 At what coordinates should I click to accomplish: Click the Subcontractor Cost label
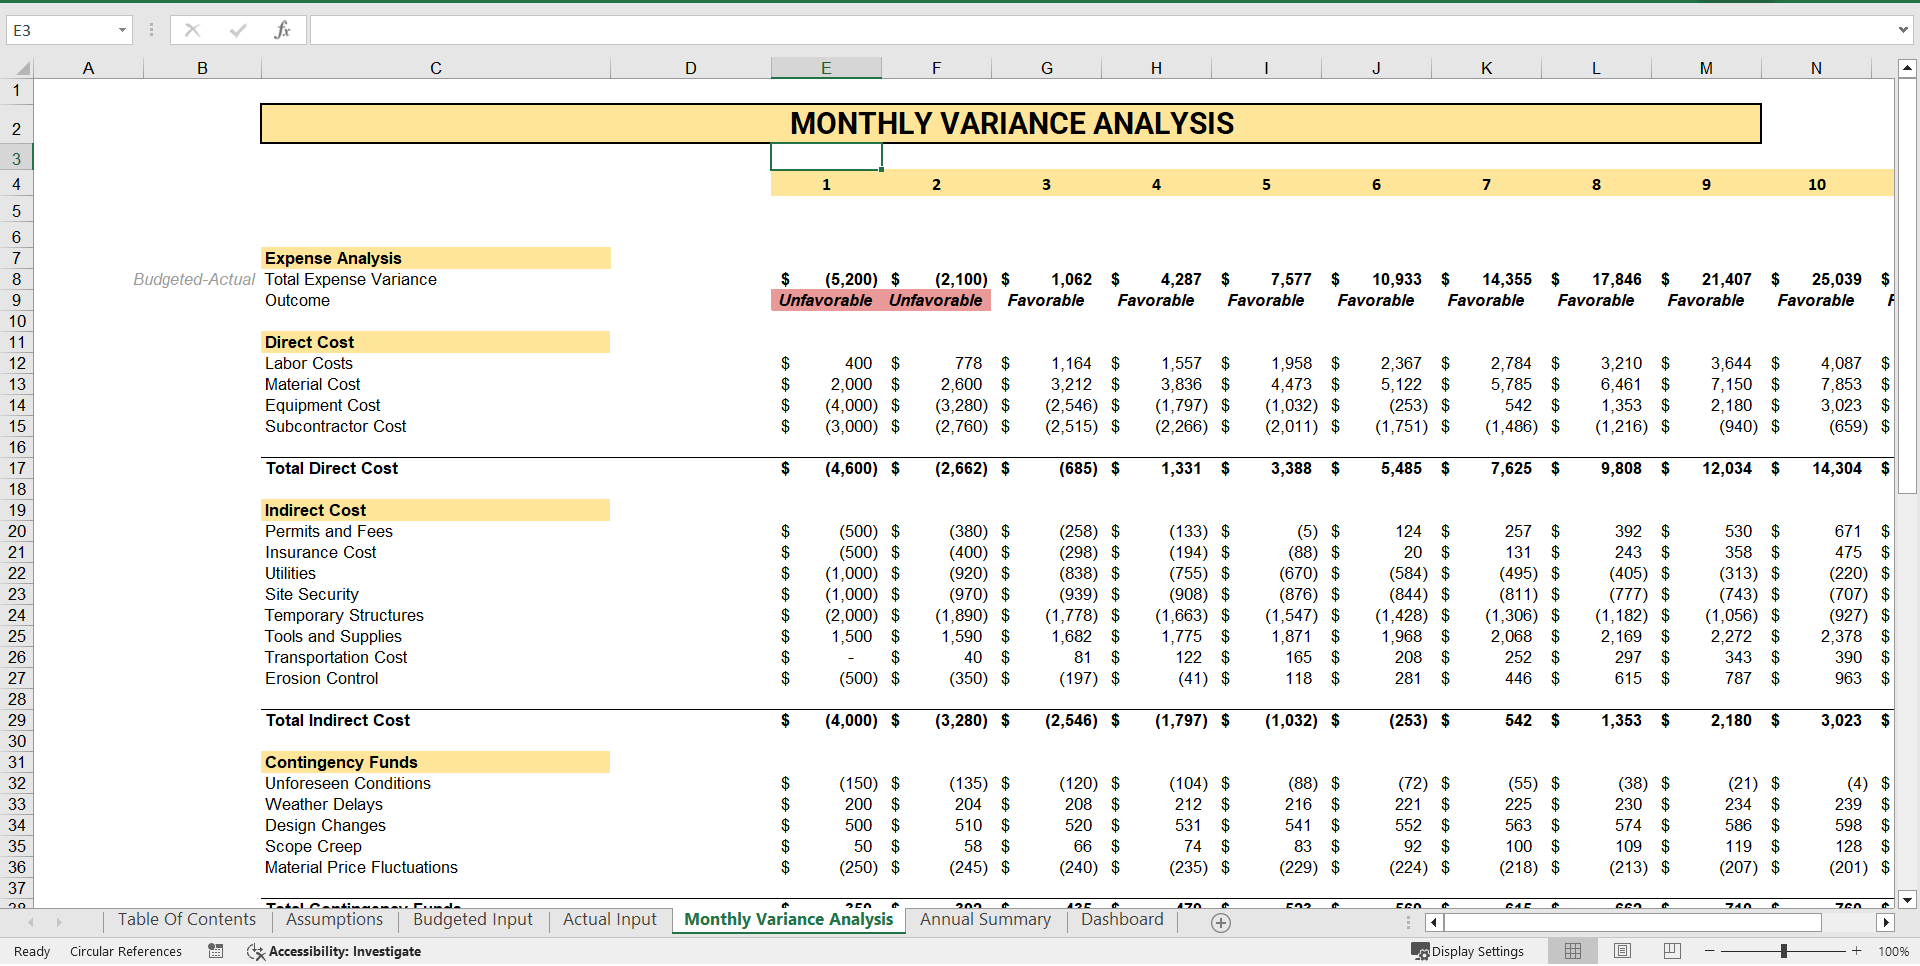(x=336, y=427)
